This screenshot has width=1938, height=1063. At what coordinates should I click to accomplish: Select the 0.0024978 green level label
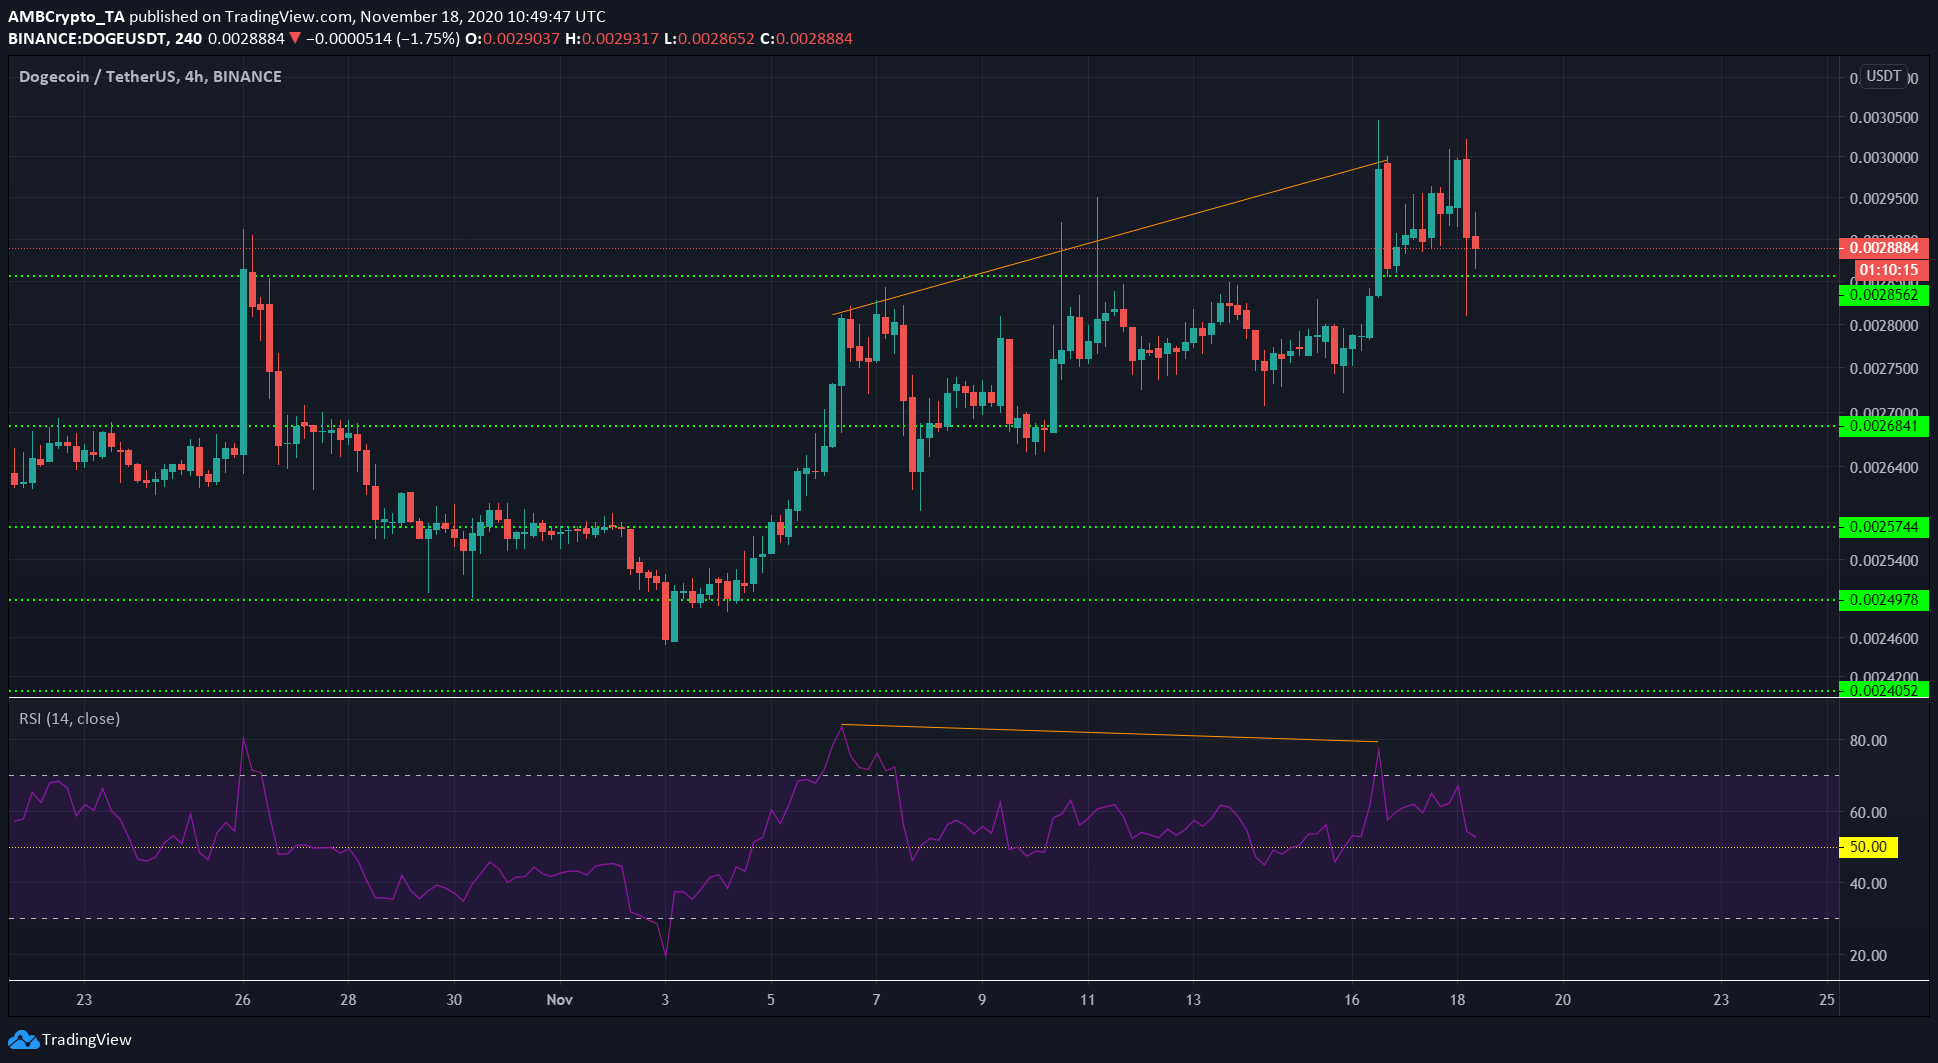coord(1884,600)
